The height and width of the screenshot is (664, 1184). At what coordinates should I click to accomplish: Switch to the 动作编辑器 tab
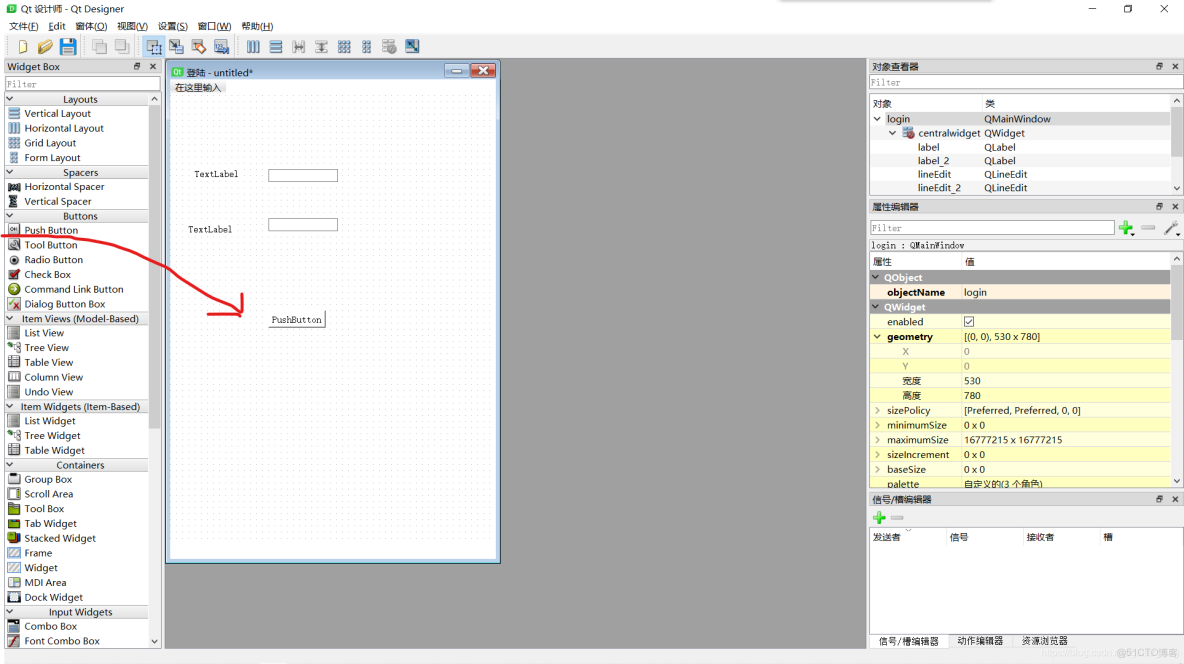pyautogui.click(x=981, y=641)
